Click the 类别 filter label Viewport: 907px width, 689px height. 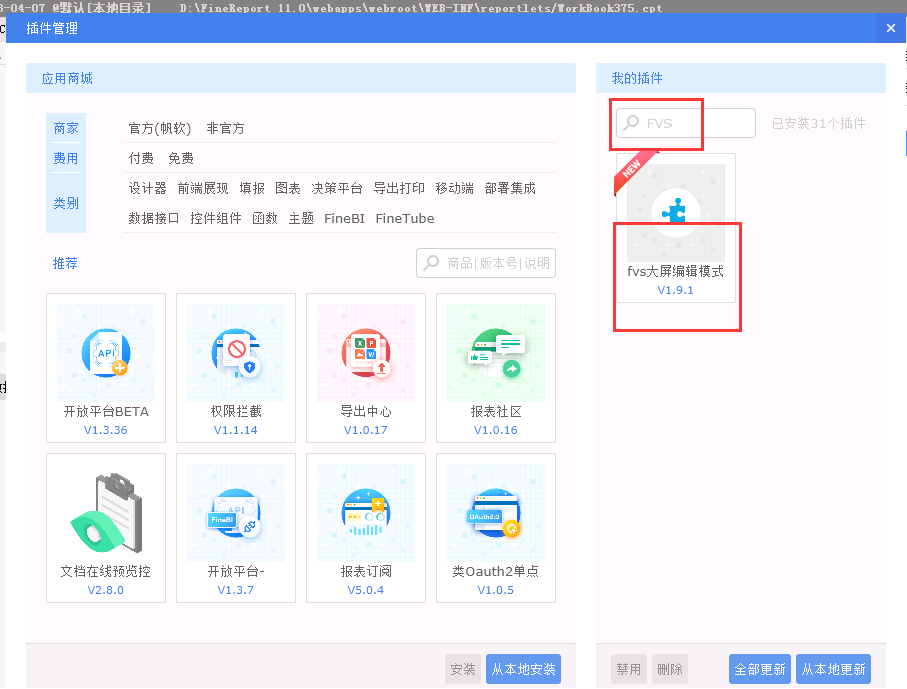click(x=66, y=203)
